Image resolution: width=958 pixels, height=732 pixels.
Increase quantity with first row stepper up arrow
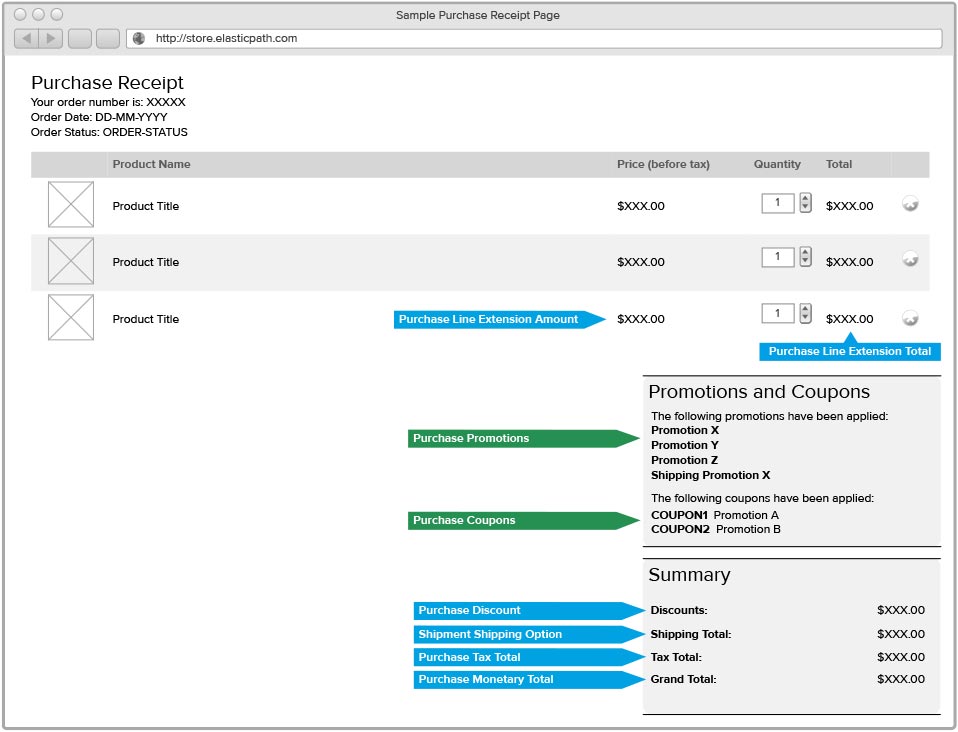coord(805,198)
